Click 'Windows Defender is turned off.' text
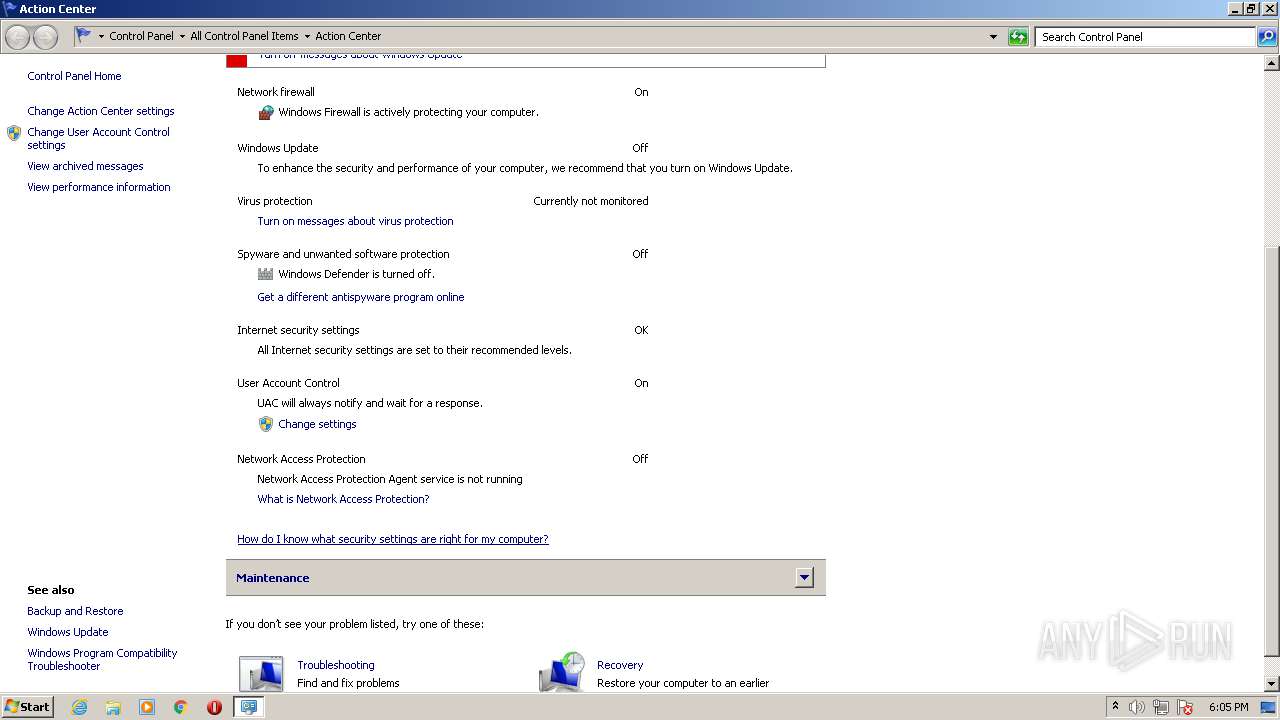1280x720 pixels. 356,274
